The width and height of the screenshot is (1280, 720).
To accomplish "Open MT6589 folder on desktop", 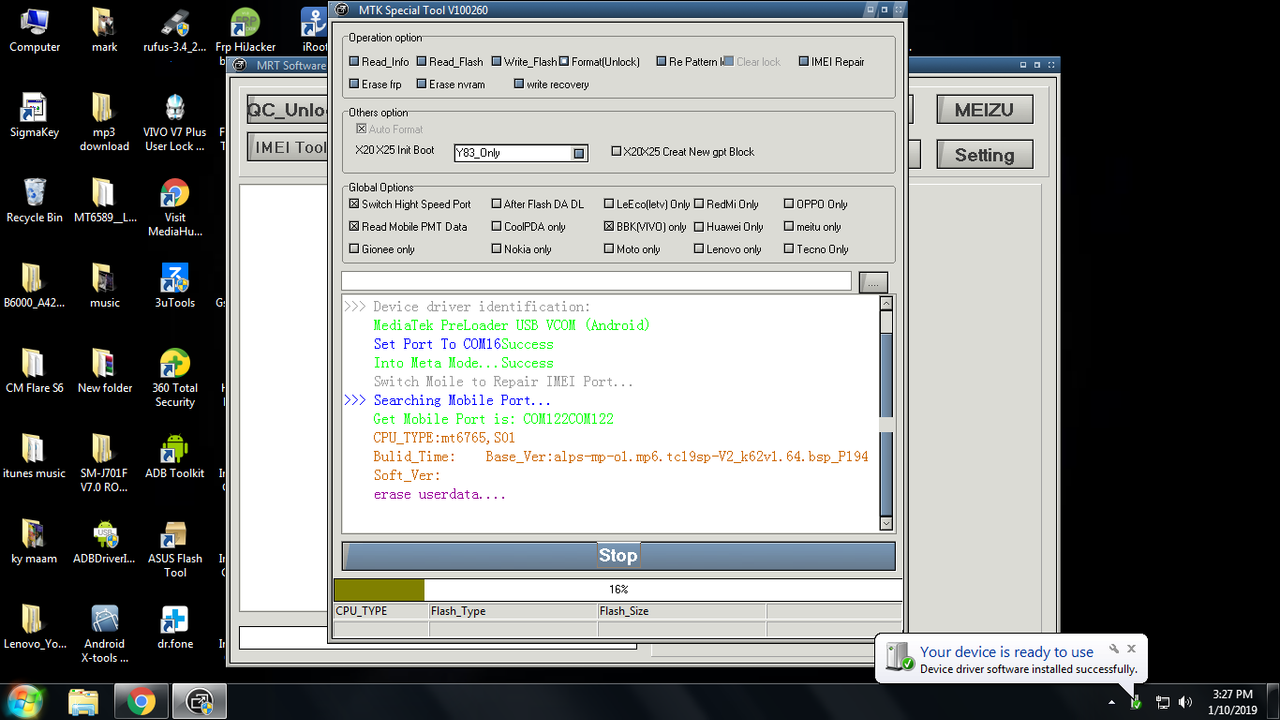I will [104, 201].
